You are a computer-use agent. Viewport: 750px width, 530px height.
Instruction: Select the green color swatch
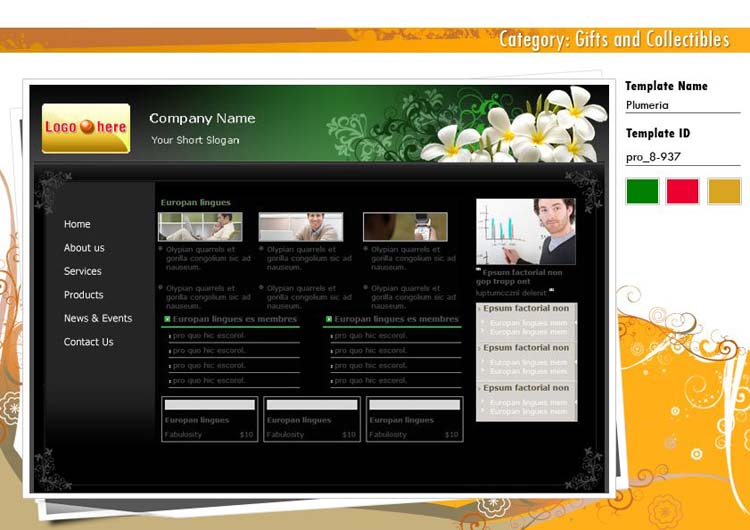point(643,191)
